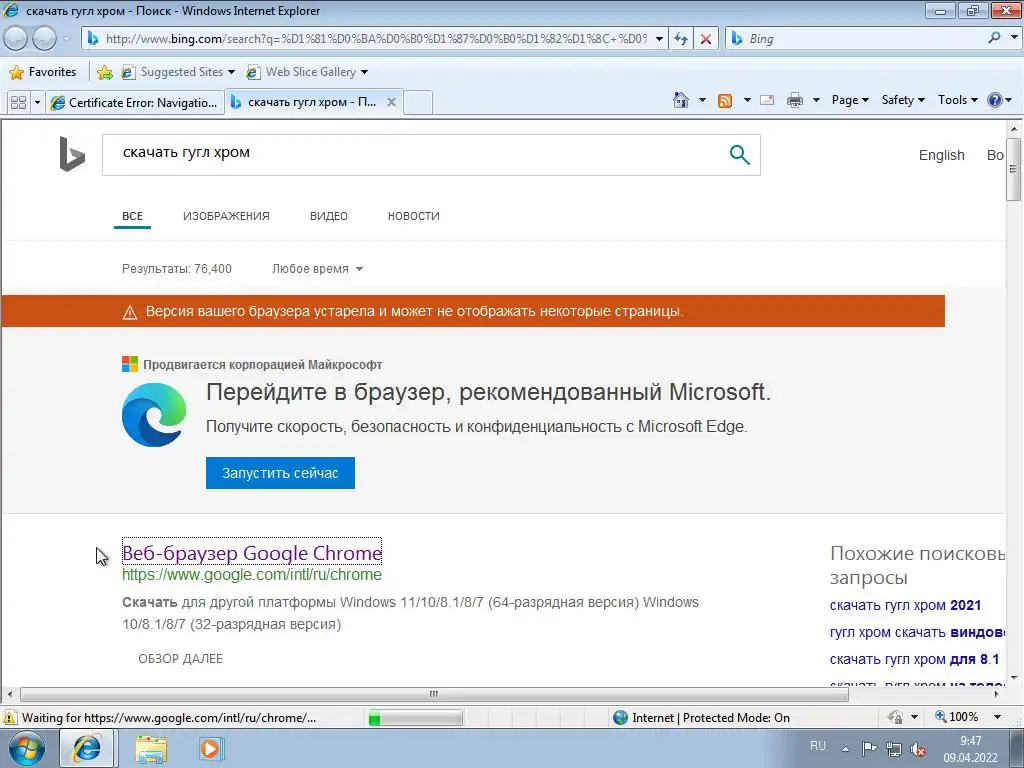
Task: Click the search magnifier in Bing toolbar box
Action: click(x=994, y=38)
